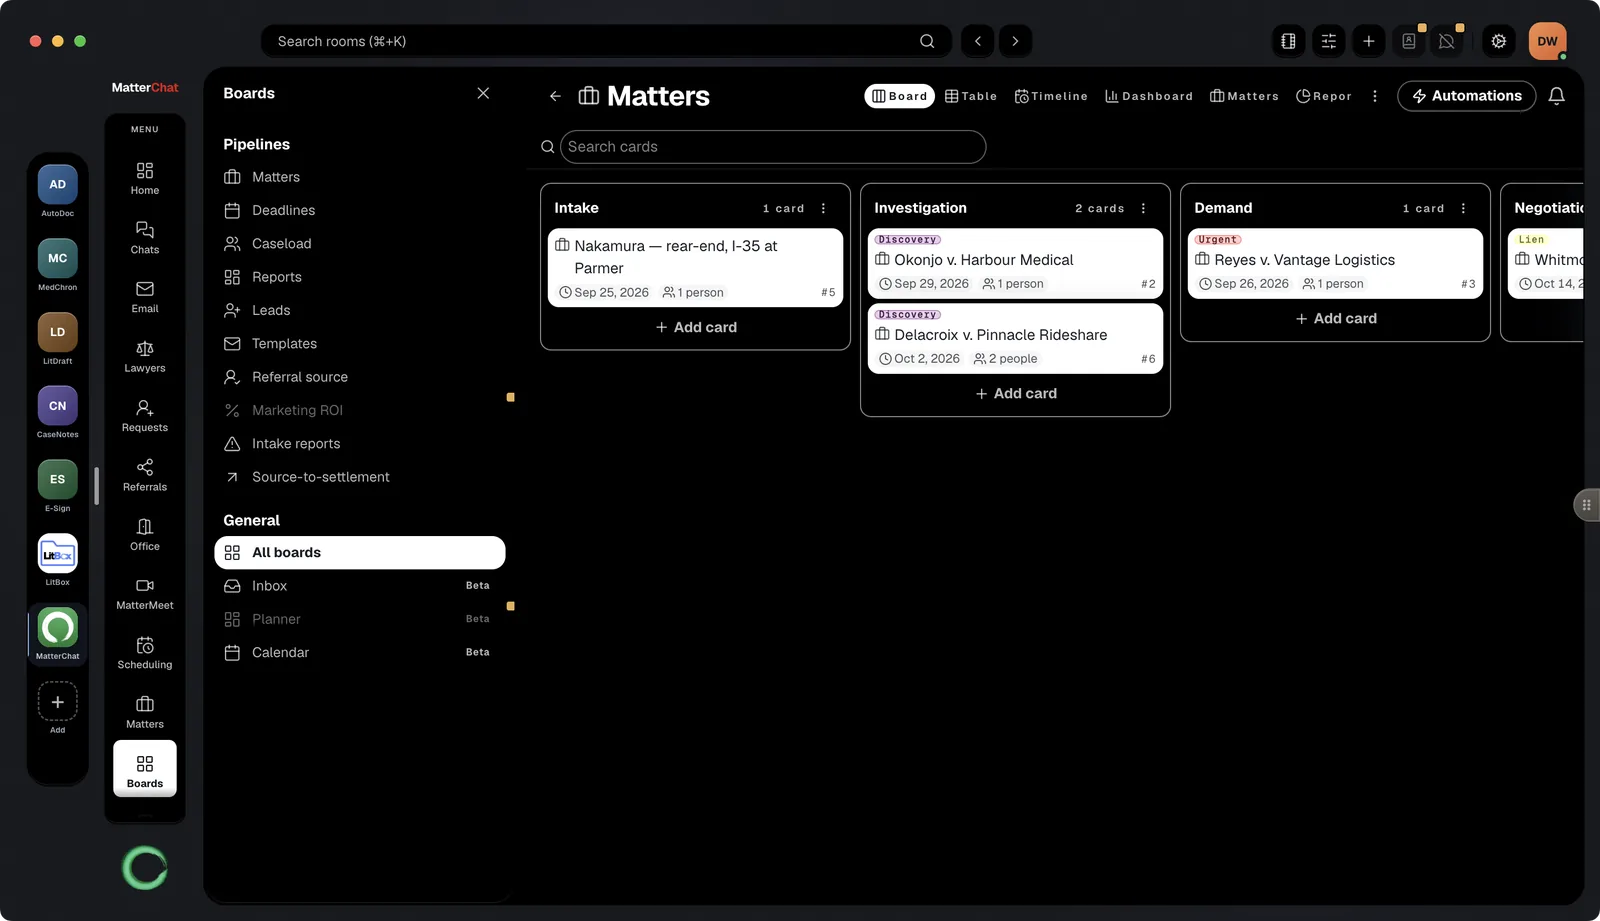The height and width of the screenshot is (921, 1600).
Task: Open the Okonjo v. Harbour Medical card
Action: coord(1015,264)
